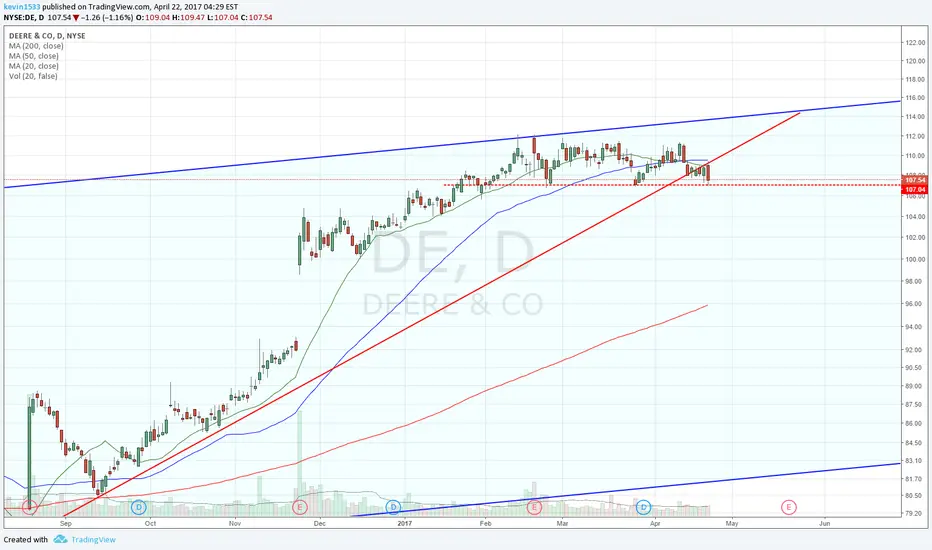This screenshot has height=550, width=932.
Task: Click the −1.26 (−1.16%) change value
Action: coord(107,18)
